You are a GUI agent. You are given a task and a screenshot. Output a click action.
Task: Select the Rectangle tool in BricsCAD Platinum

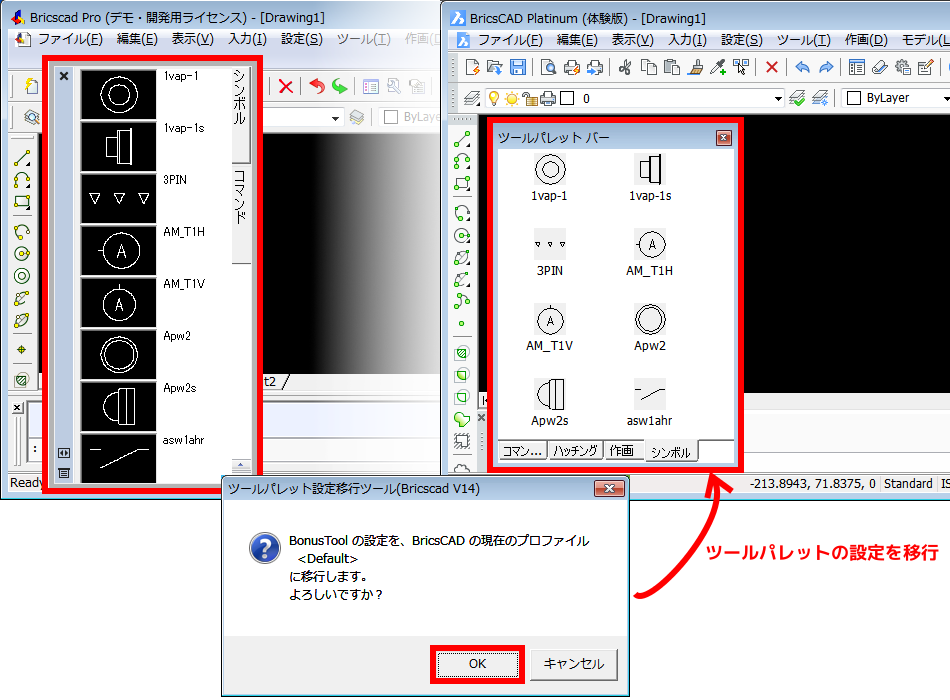click(x=462, y=183)
